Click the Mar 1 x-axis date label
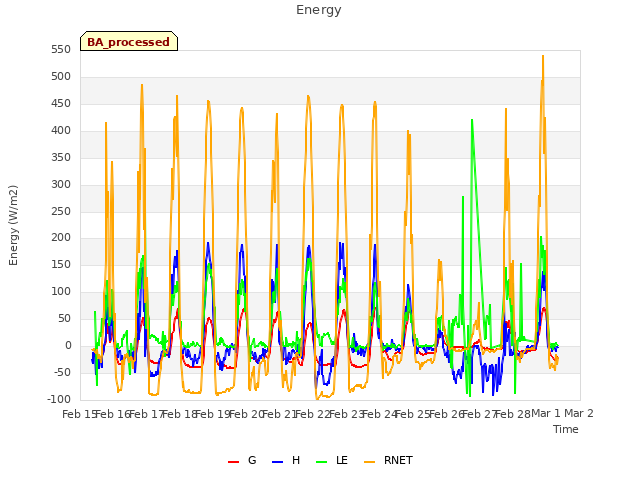 546,414
